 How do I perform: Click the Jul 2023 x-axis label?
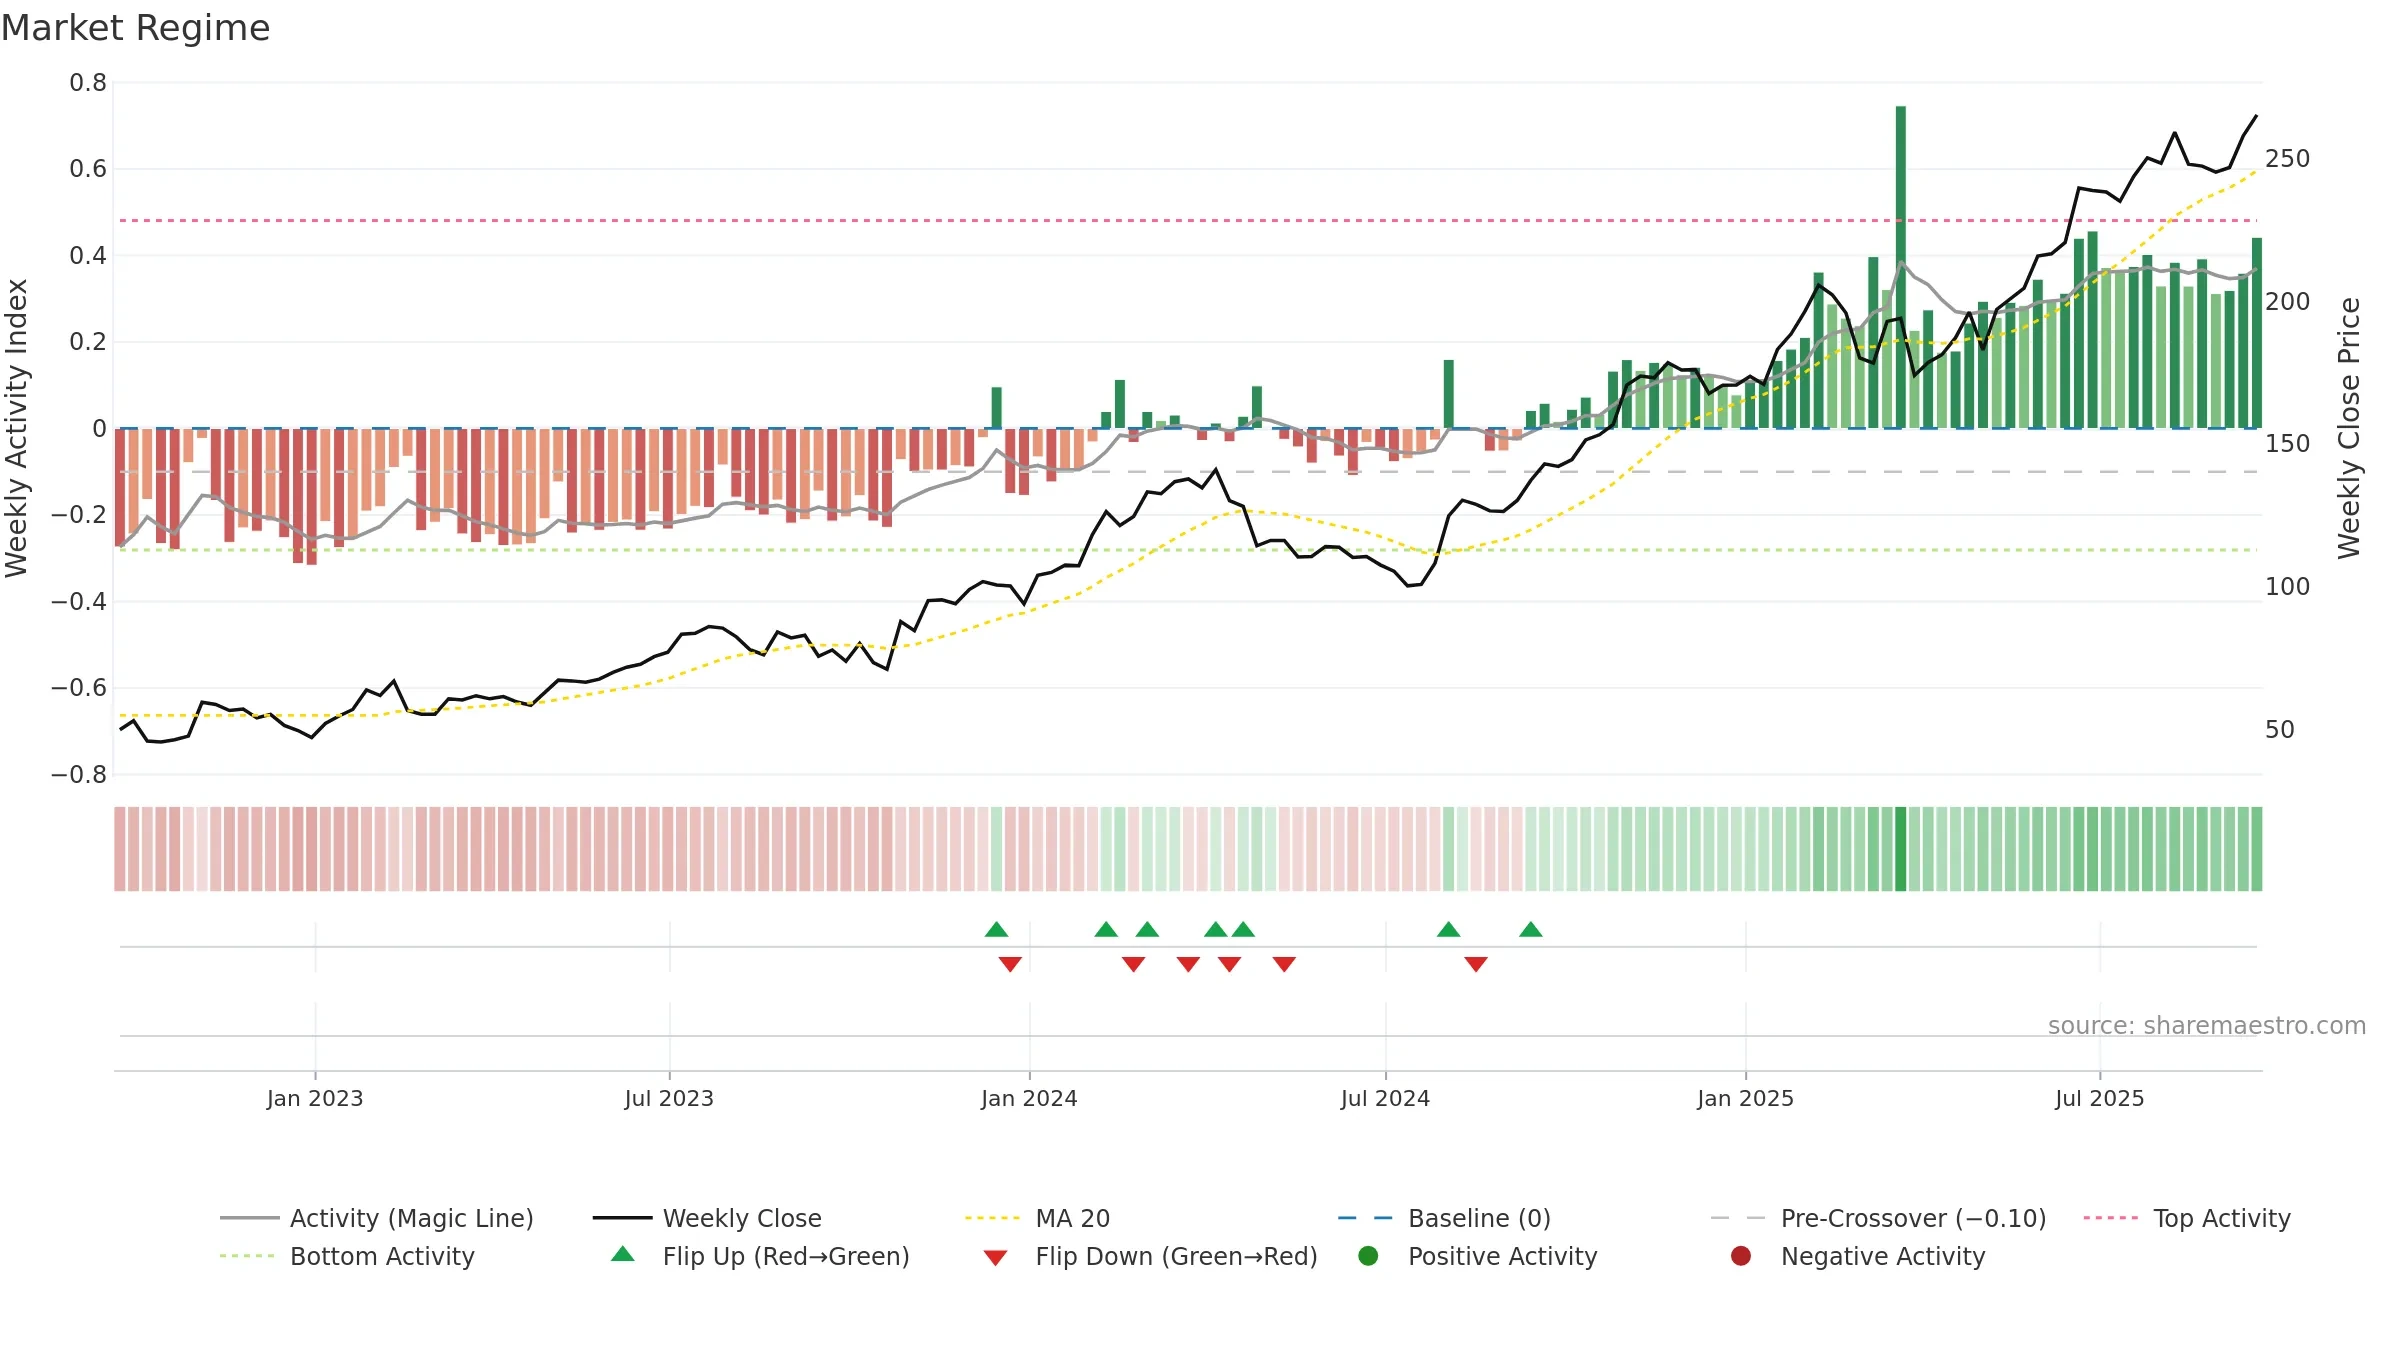(x=669, y=1098)
